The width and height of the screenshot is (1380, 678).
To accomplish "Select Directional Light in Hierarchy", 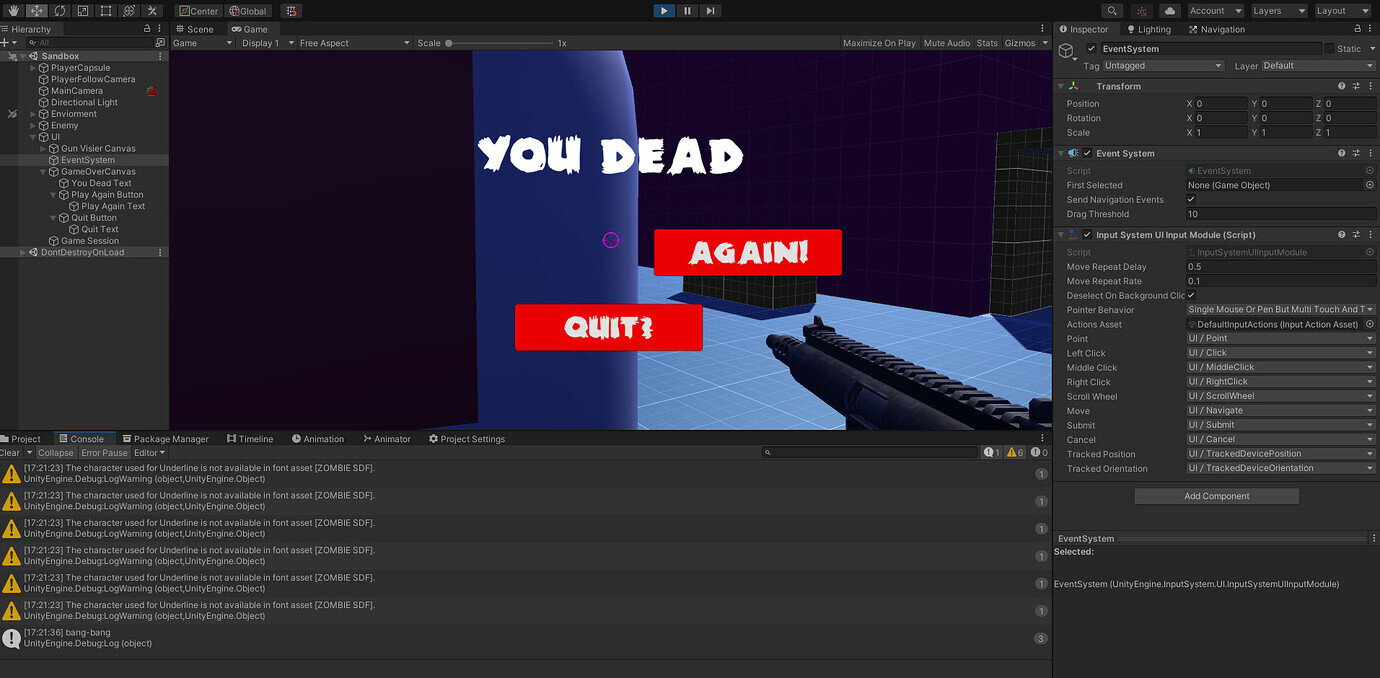I will coord(85,103).
